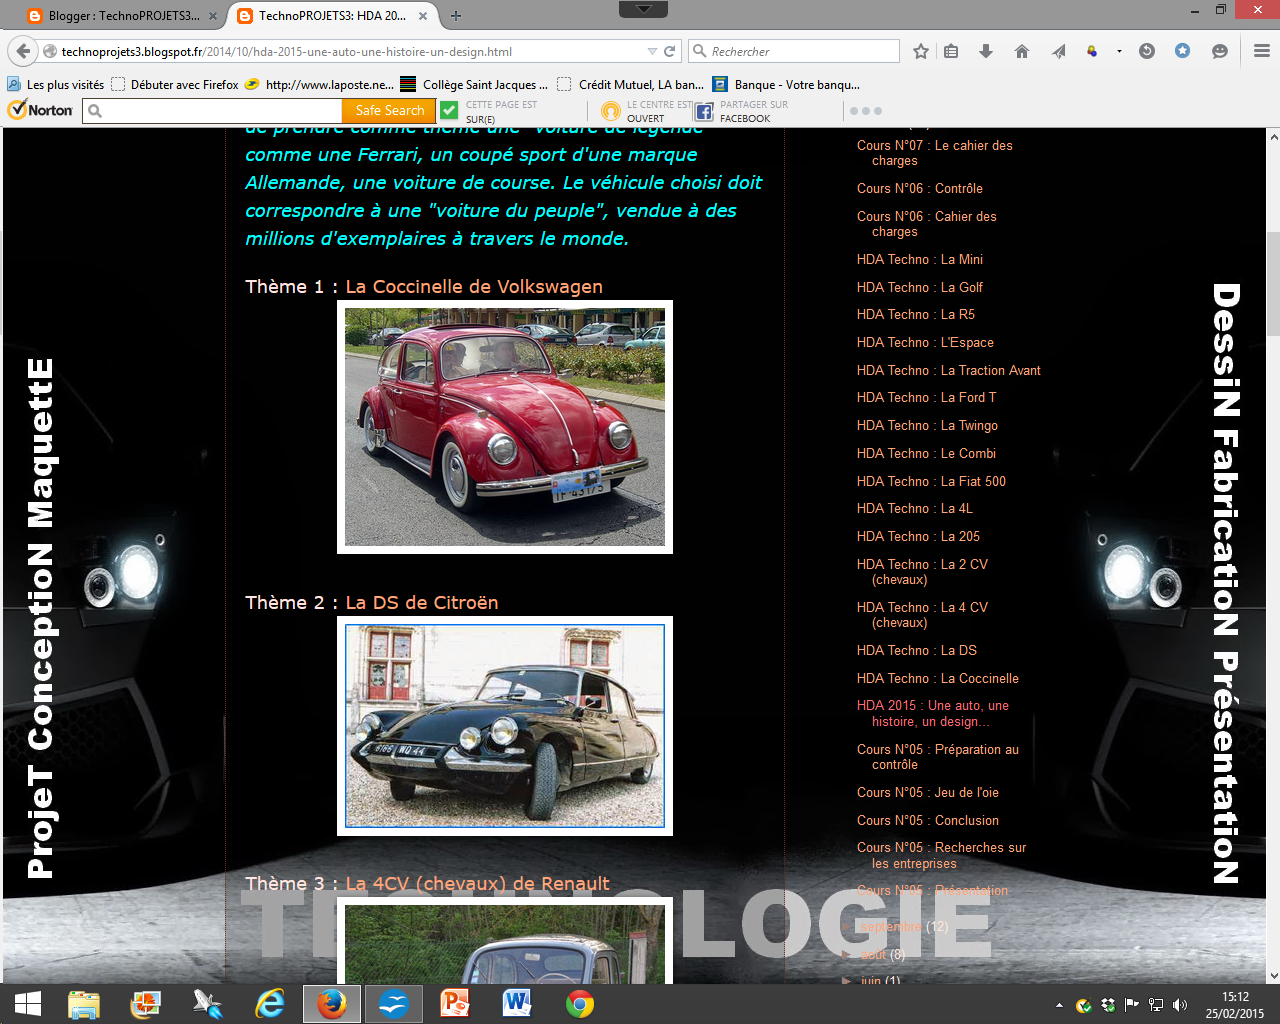Open the Windows Start button
This screenshot has width=1280, height=1024.
[28, 1004]
